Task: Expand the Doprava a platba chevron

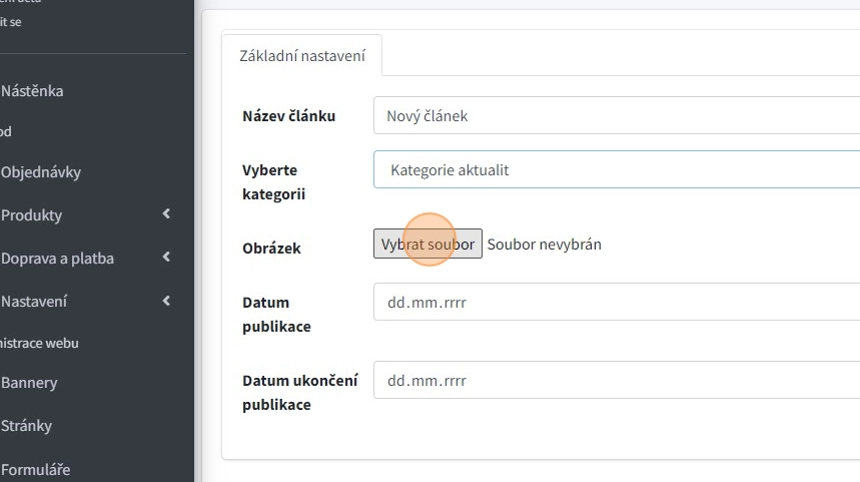Action: tap(166, 257)
